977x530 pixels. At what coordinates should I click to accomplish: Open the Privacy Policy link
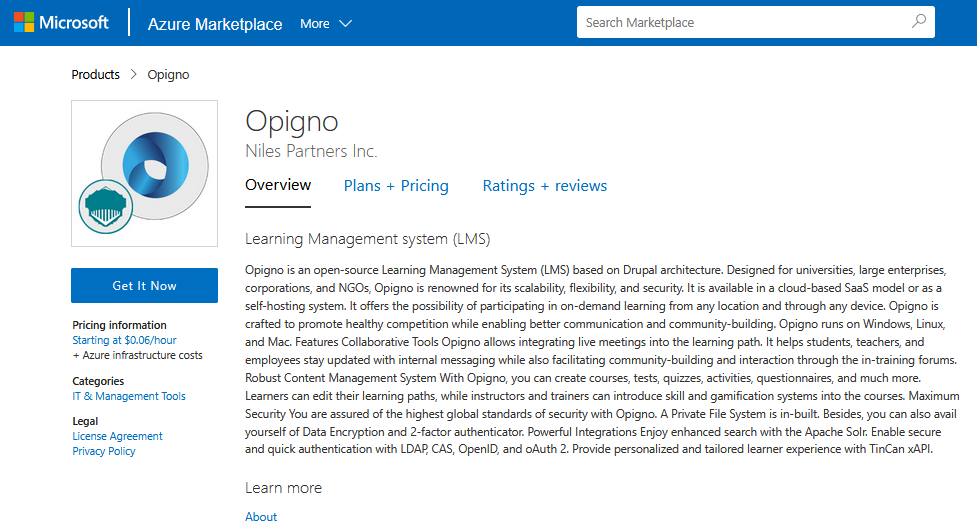pos(104,451)
